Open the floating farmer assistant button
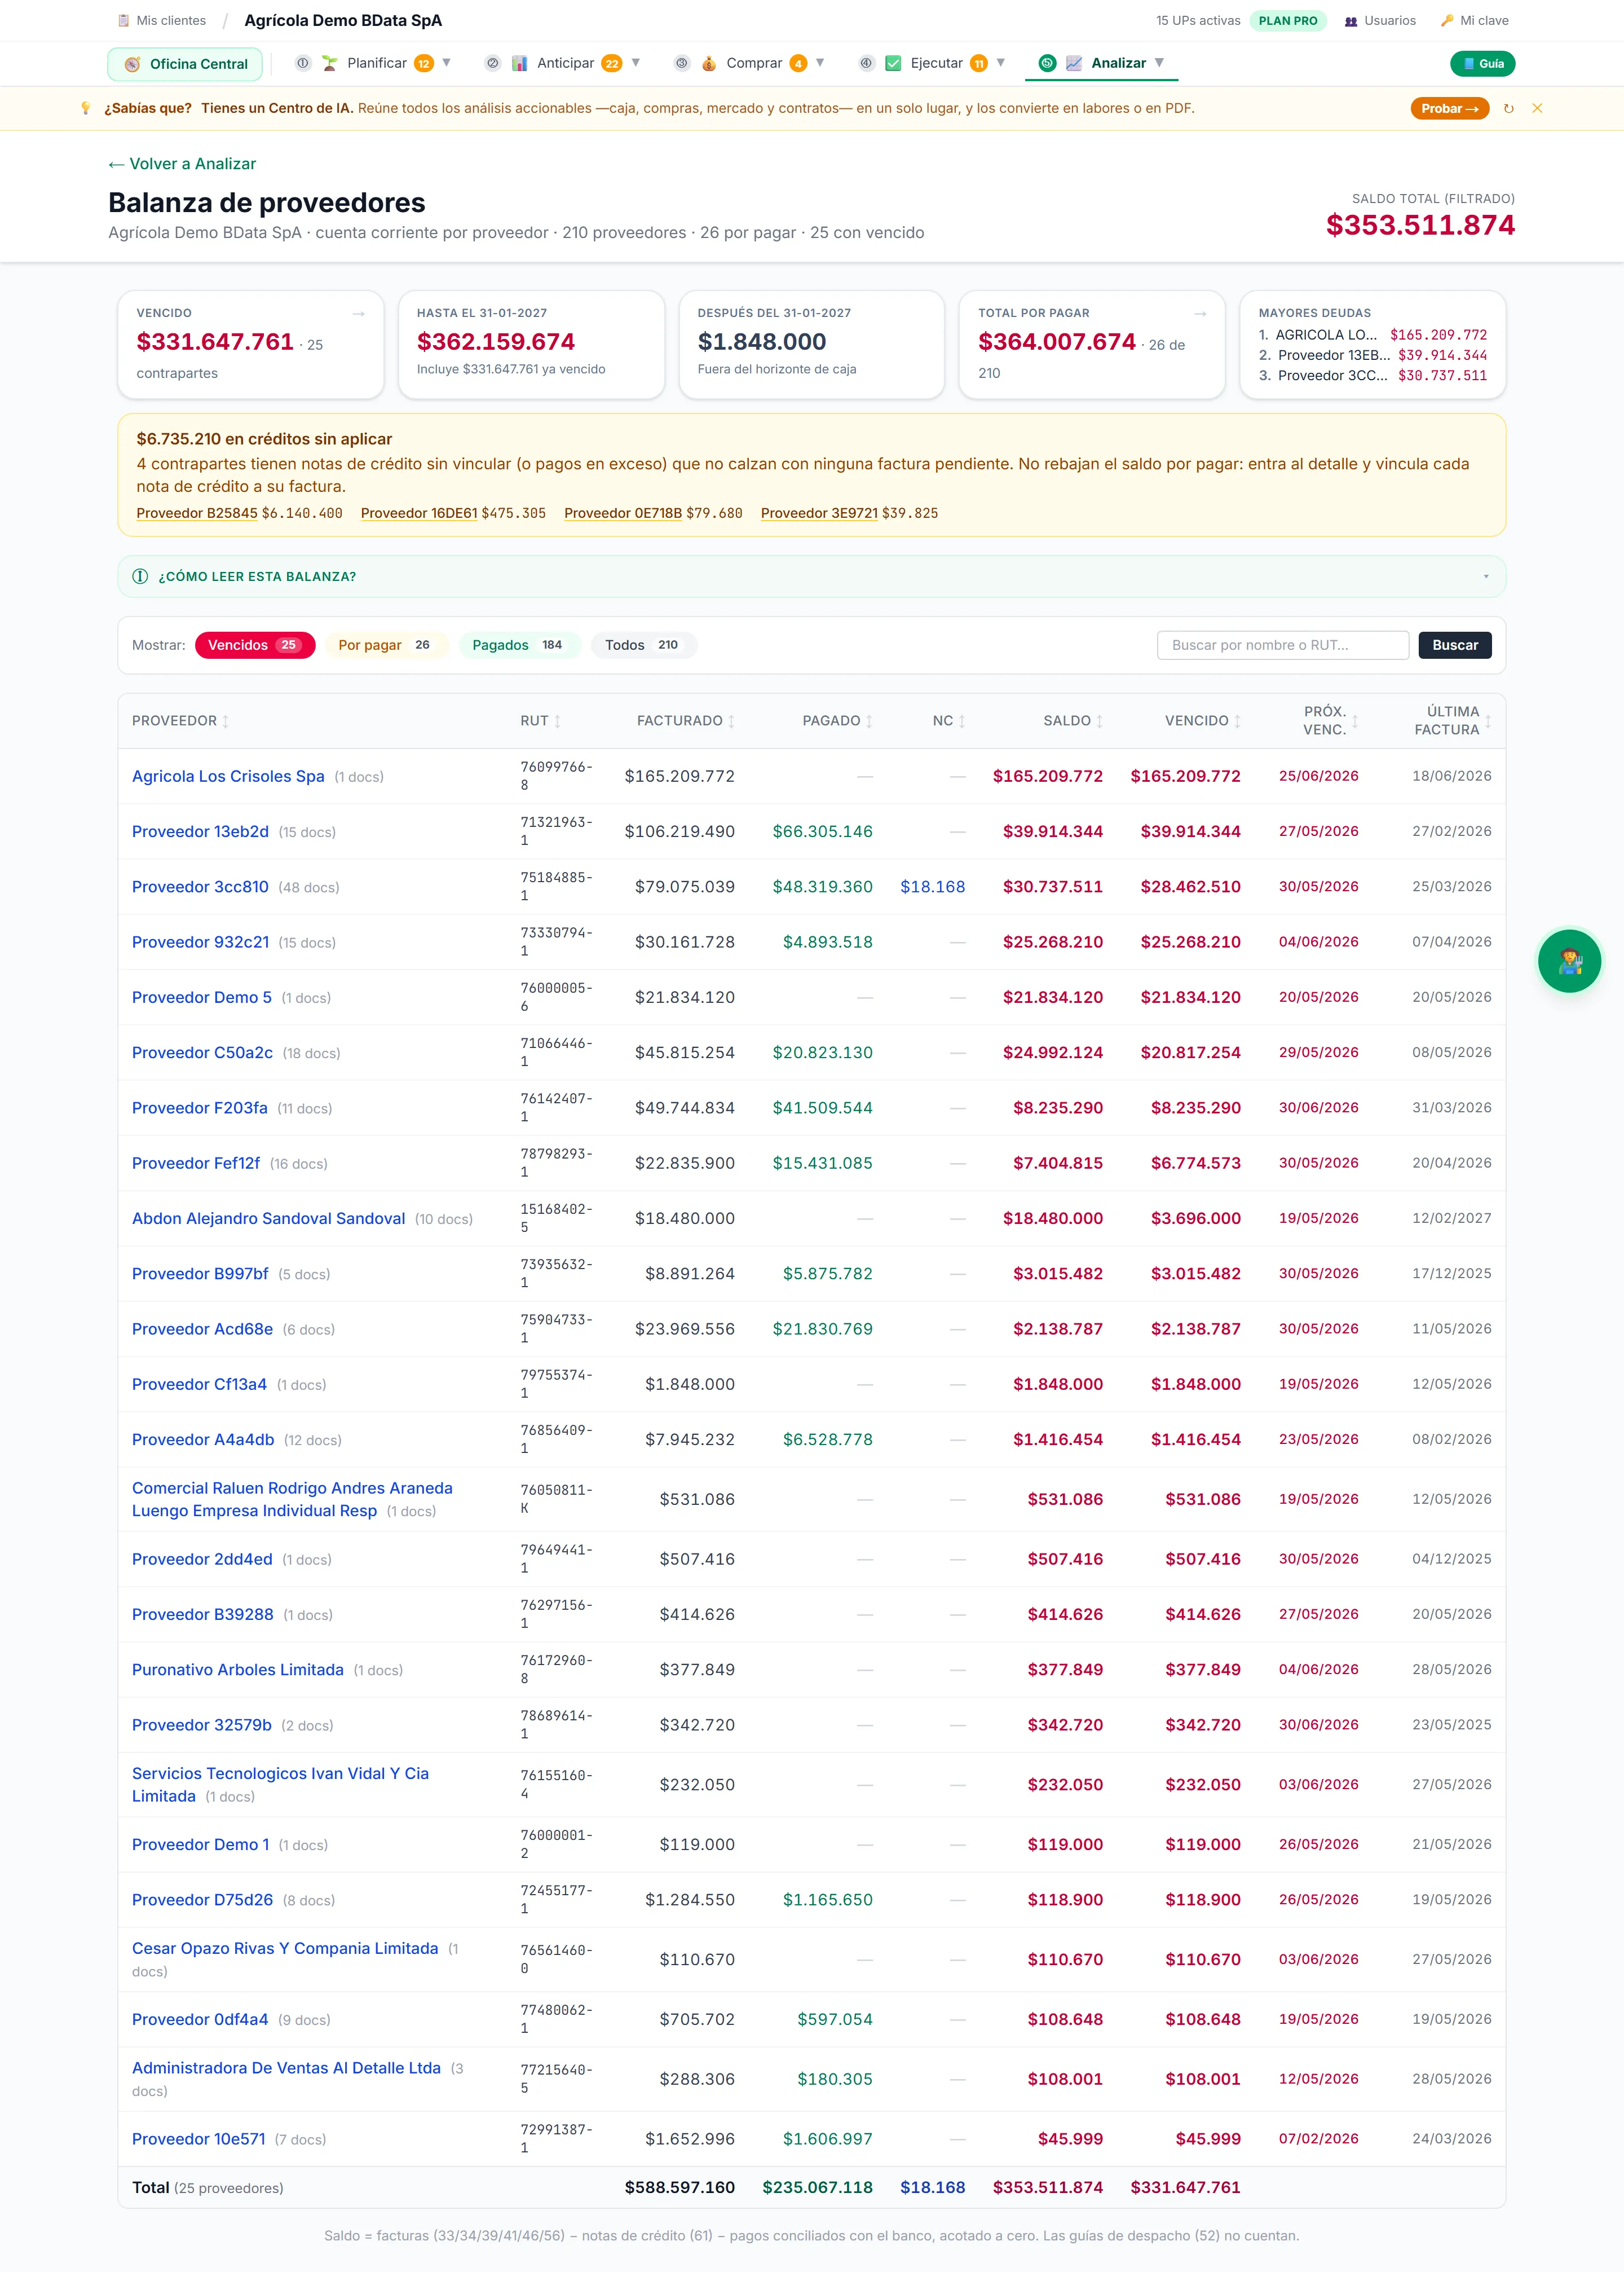This screenshot has width=1624, height=2272. click(1569, 961)
